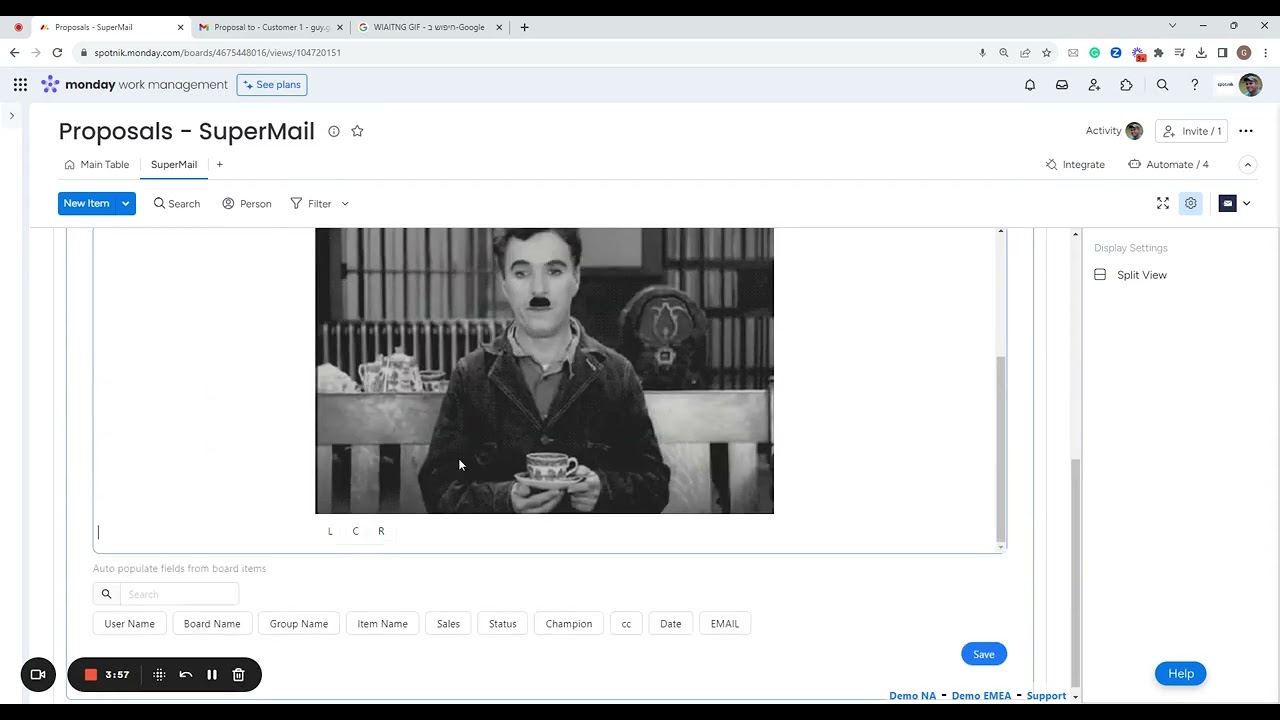Open the Demo EMEA link

click(981, 696)
